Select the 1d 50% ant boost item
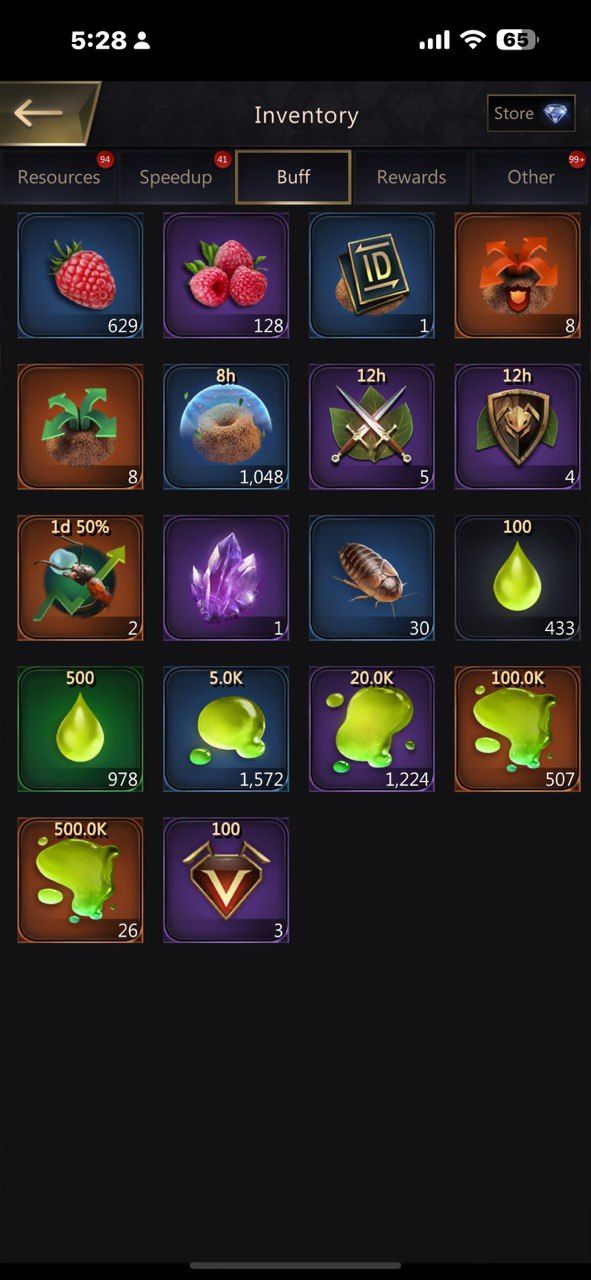 [80, 578]
